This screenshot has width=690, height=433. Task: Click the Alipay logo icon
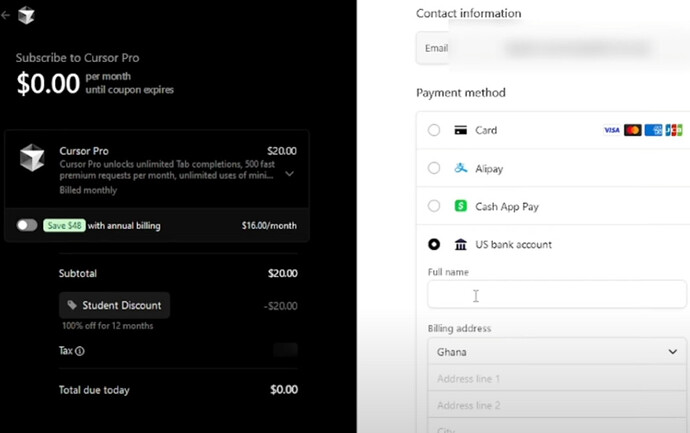tap(461, 168)
